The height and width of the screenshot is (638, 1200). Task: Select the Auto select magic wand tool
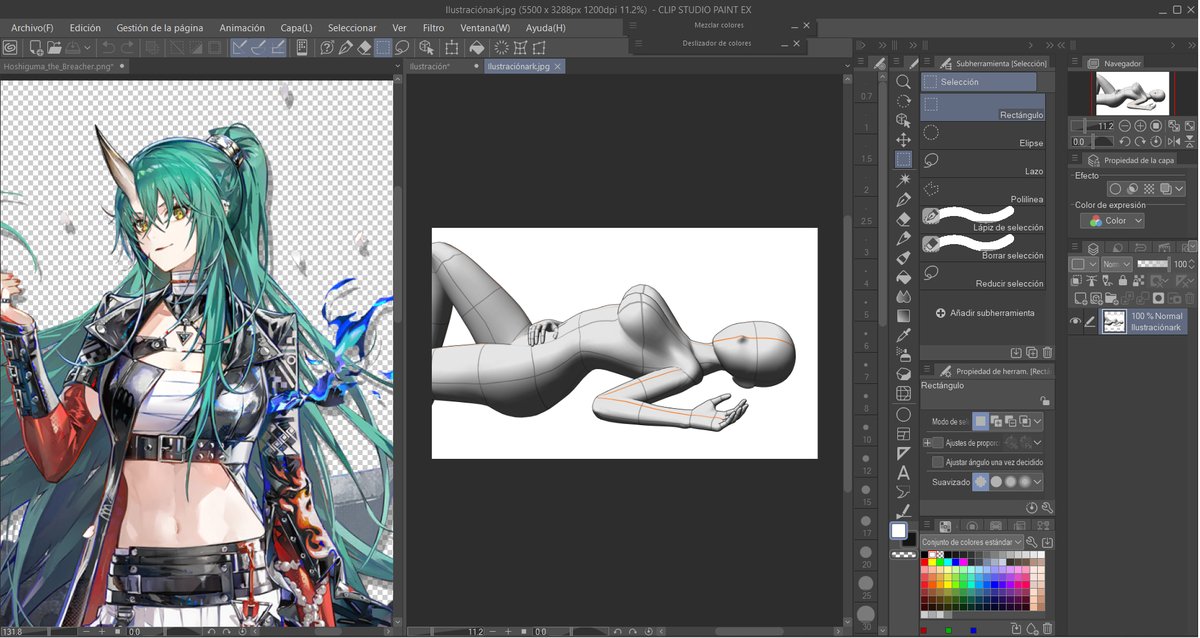click(903, 179)
